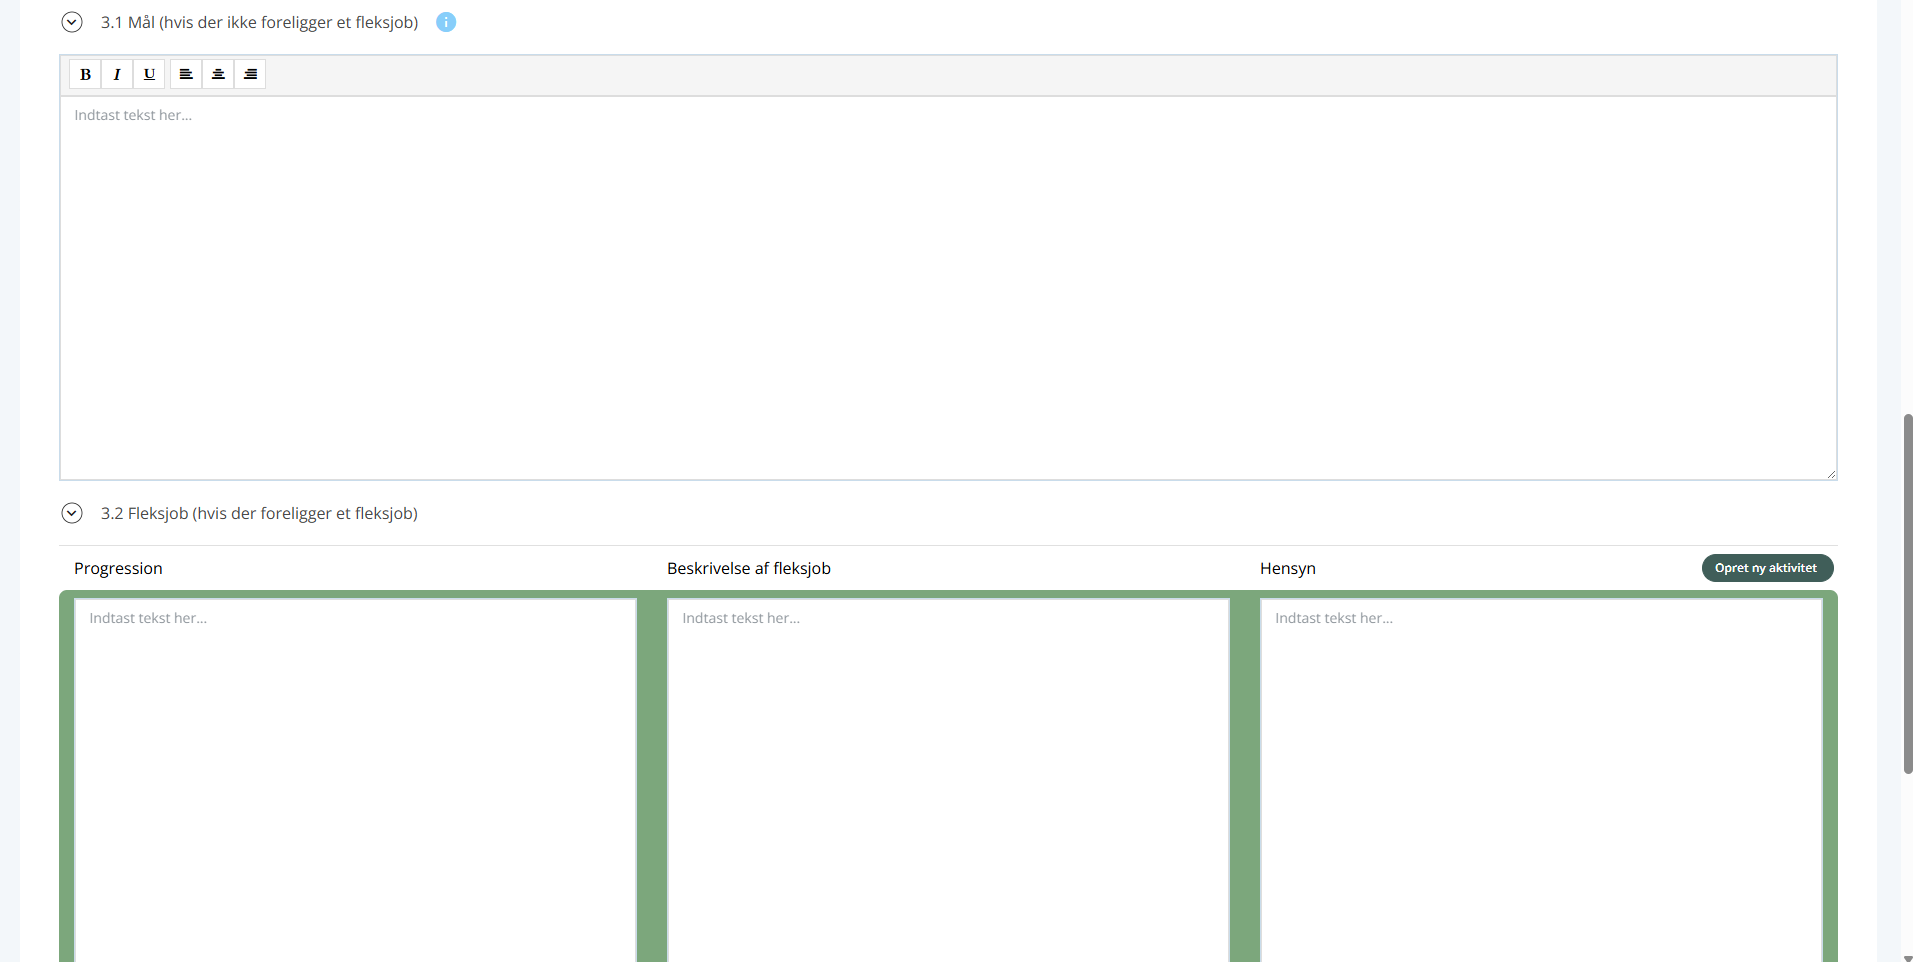This screenshot has width=1913, height=962.
Task: Focus the Progression text field
Action: point(355,780)
